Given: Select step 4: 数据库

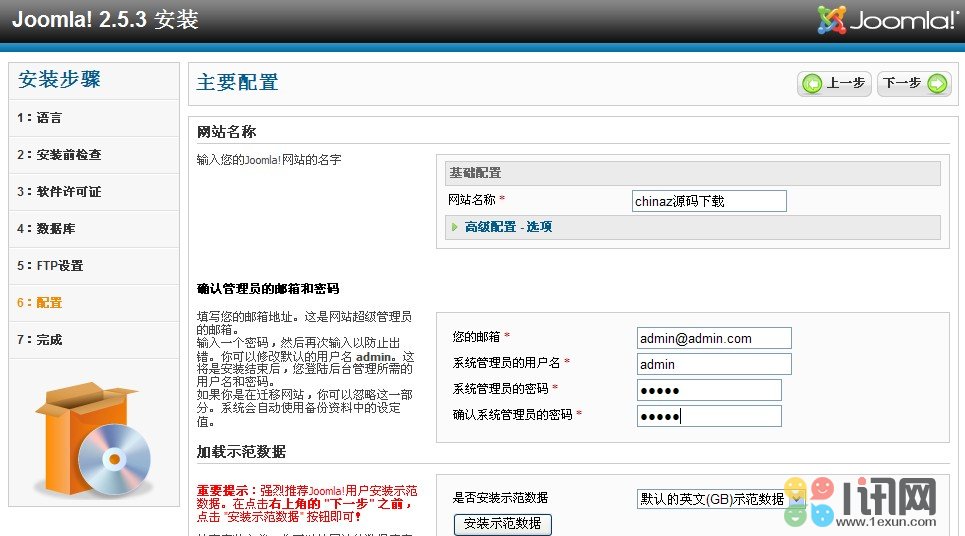Looking at the screenshot, I should point(46,229).
